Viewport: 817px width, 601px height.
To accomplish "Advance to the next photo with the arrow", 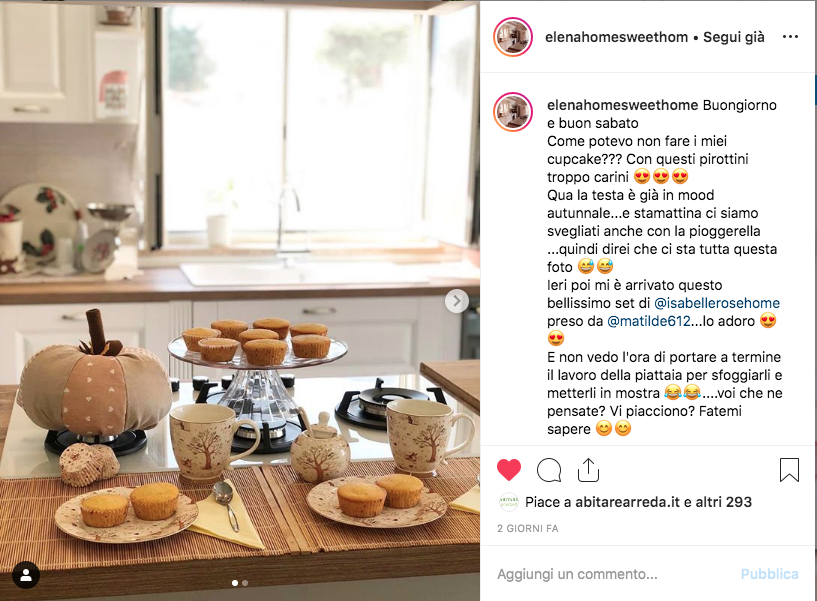I will (457, 301).
